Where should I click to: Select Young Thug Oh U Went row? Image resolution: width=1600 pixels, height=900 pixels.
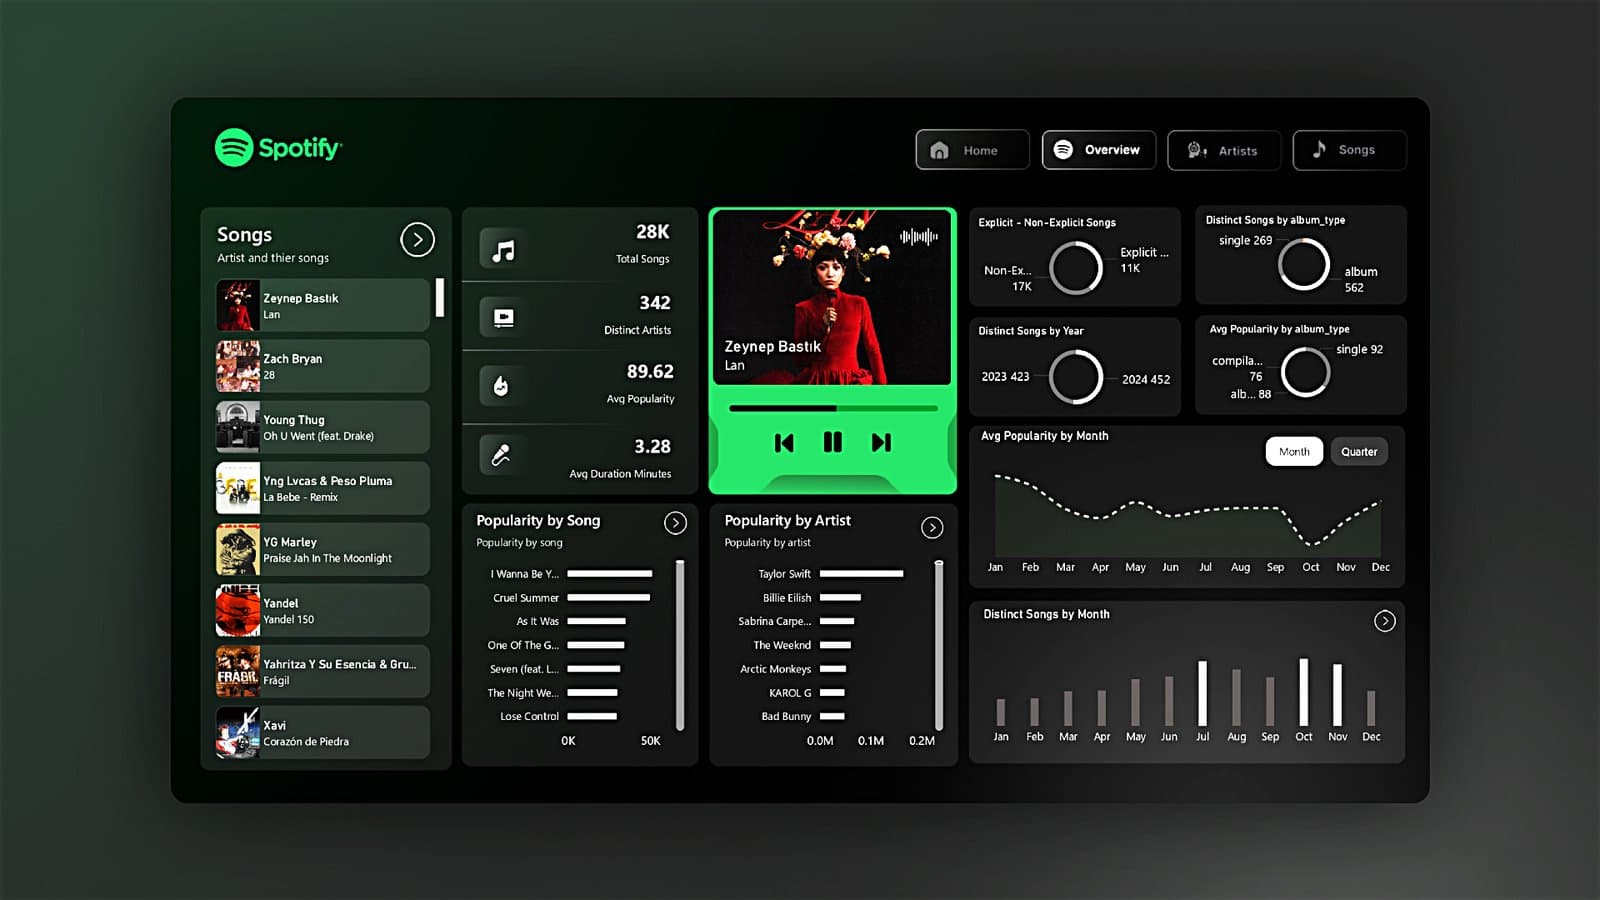click(x=322, y=427)
